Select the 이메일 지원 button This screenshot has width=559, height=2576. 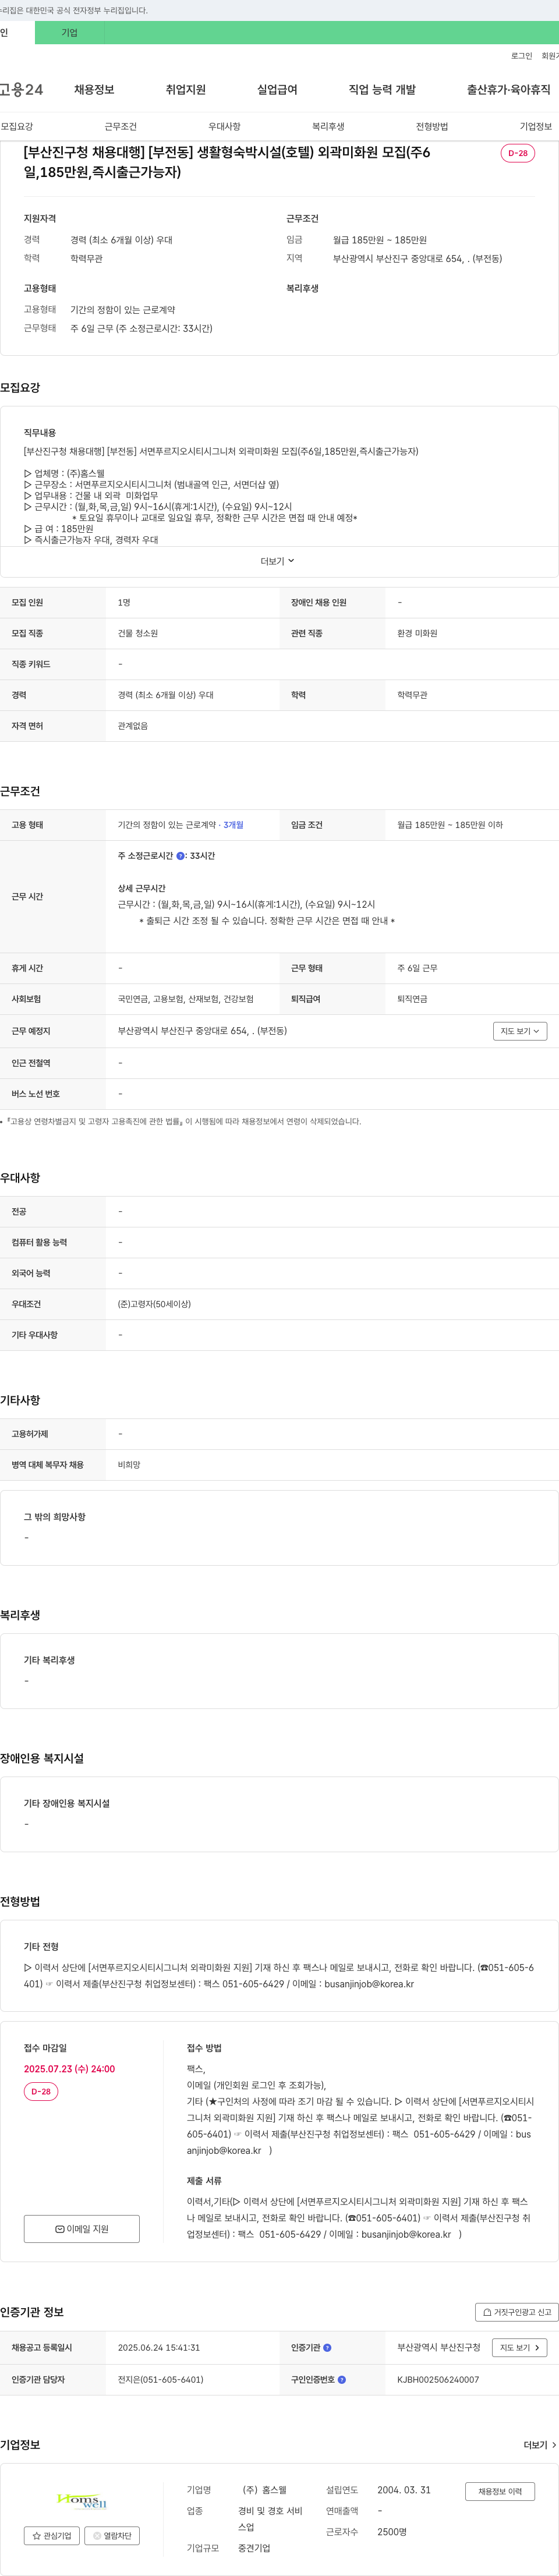coord(82,2229)
